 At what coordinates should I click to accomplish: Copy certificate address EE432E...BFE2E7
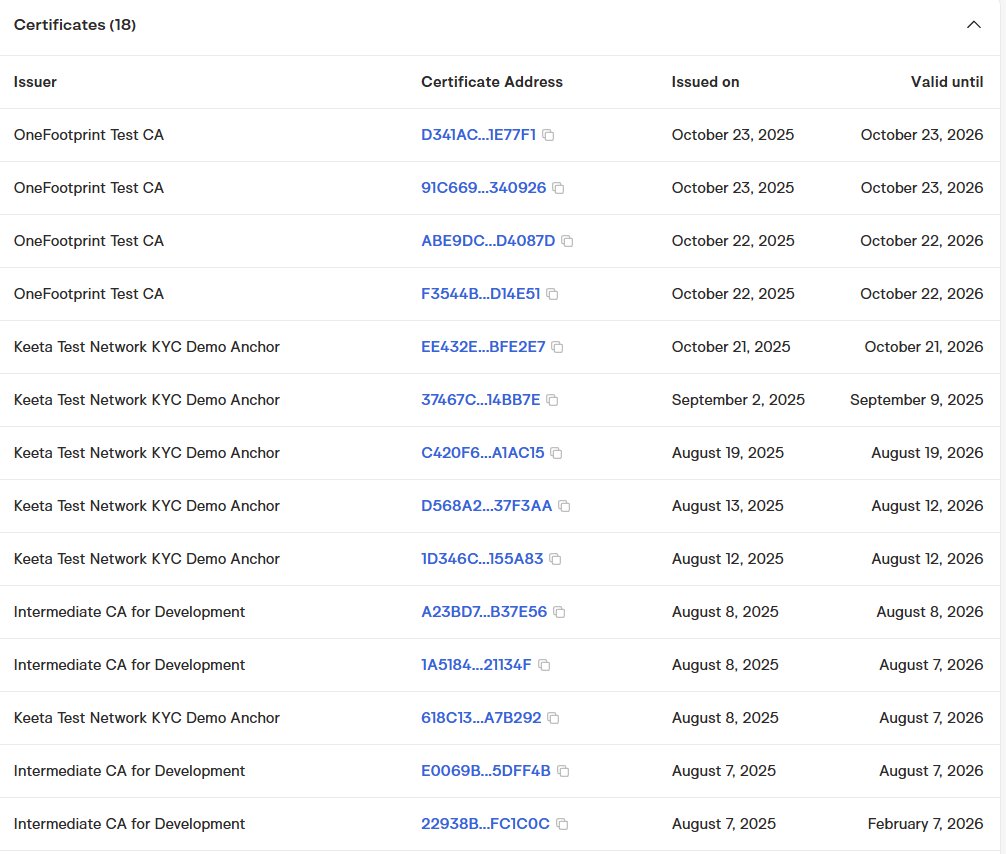pos(558,347)
